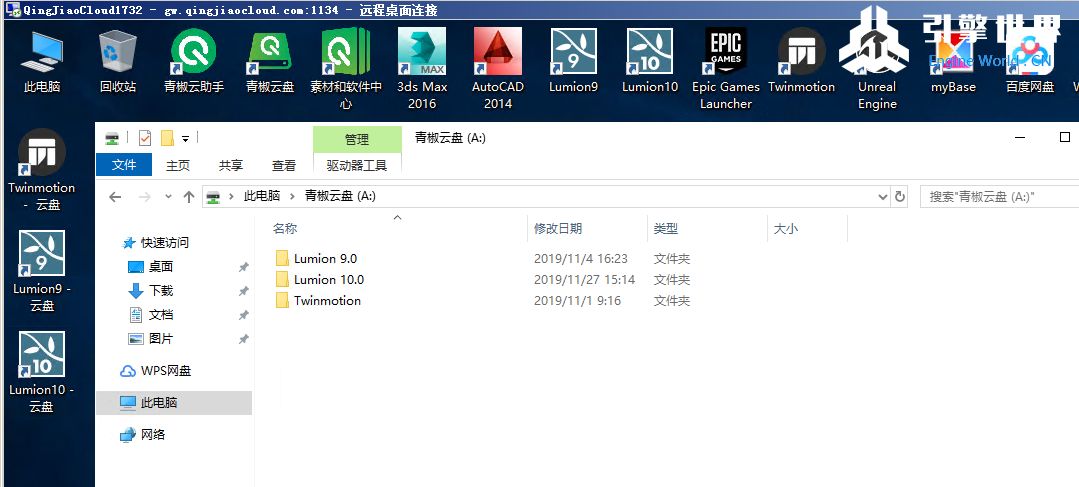
Task: Open Twinmotion - 云盘 desktop shortcut
Action: 41,169
